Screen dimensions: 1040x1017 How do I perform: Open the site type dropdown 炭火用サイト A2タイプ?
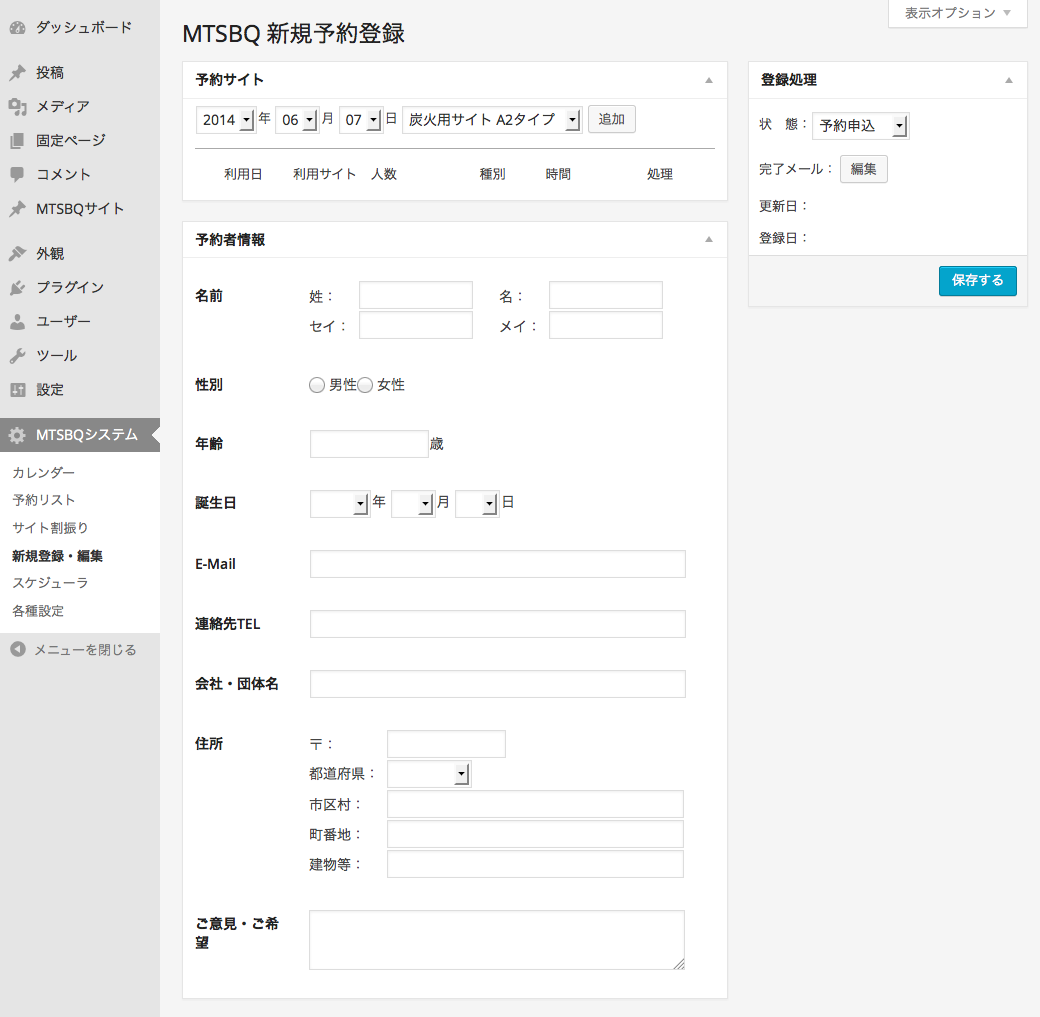tap(492, 119)
